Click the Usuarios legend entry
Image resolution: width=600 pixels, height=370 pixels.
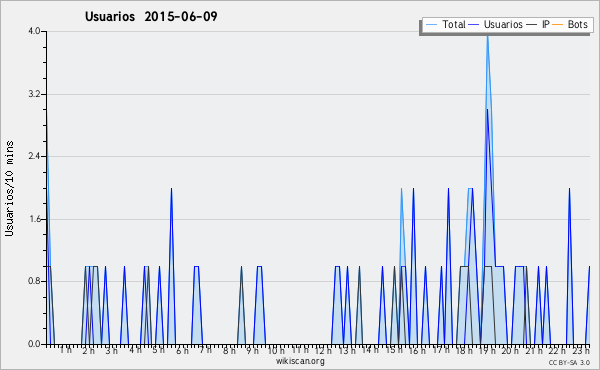pyautogui.click(x=496, y=24)
